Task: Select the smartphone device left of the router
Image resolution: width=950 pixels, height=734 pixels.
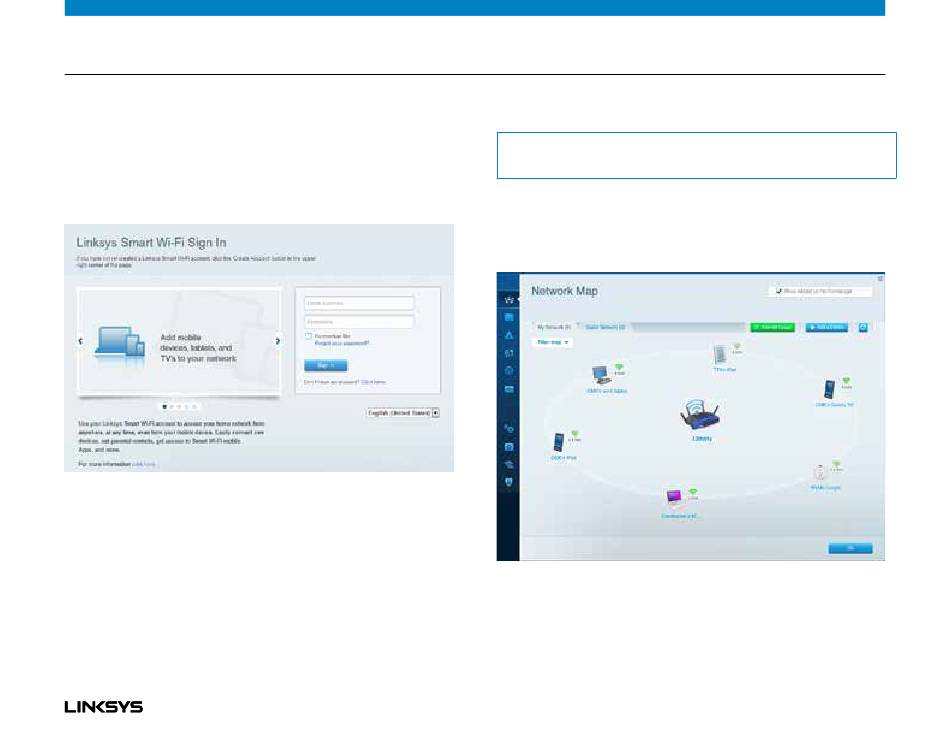Action: 559,442
